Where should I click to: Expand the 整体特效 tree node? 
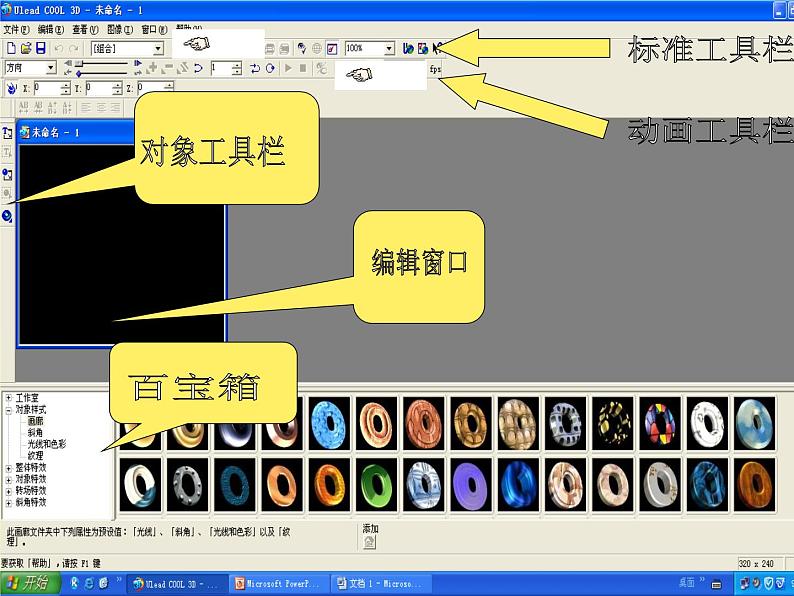pyautogui.click(x=9, y=467)
